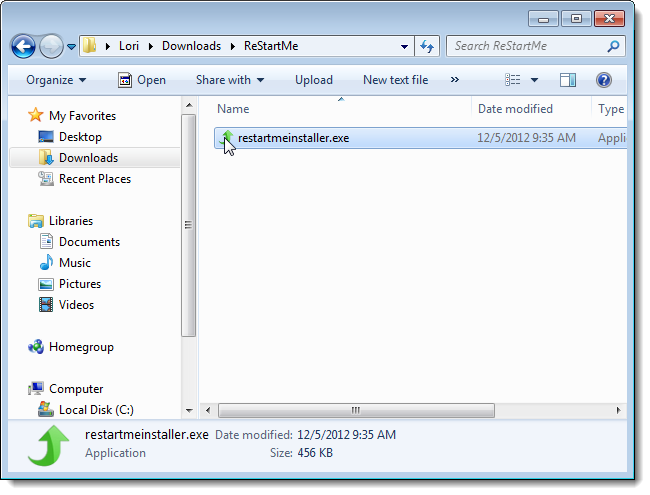Select Libraries in navigation pane
The image size is (650, 495).
tap(71, 221)
